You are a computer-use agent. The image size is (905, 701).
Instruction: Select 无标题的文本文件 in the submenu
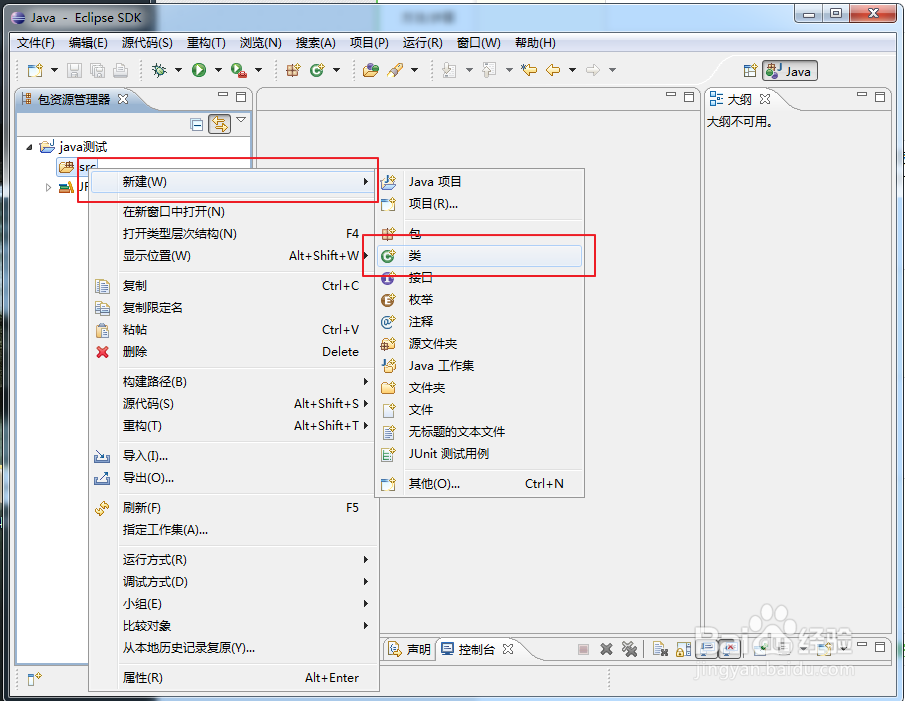tap(479, 432)
